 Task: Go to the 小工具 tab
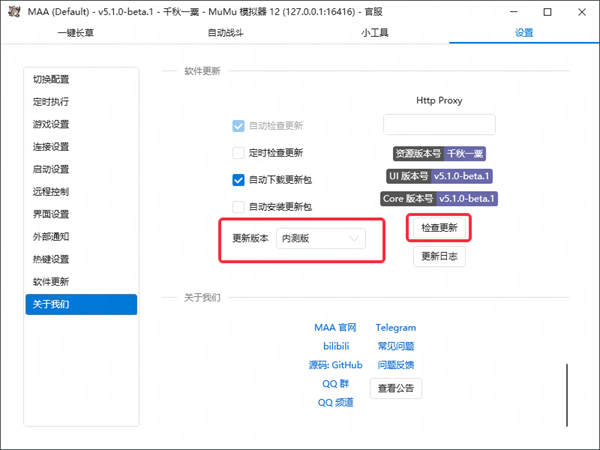pyautogui.click(x=375, y=33)
